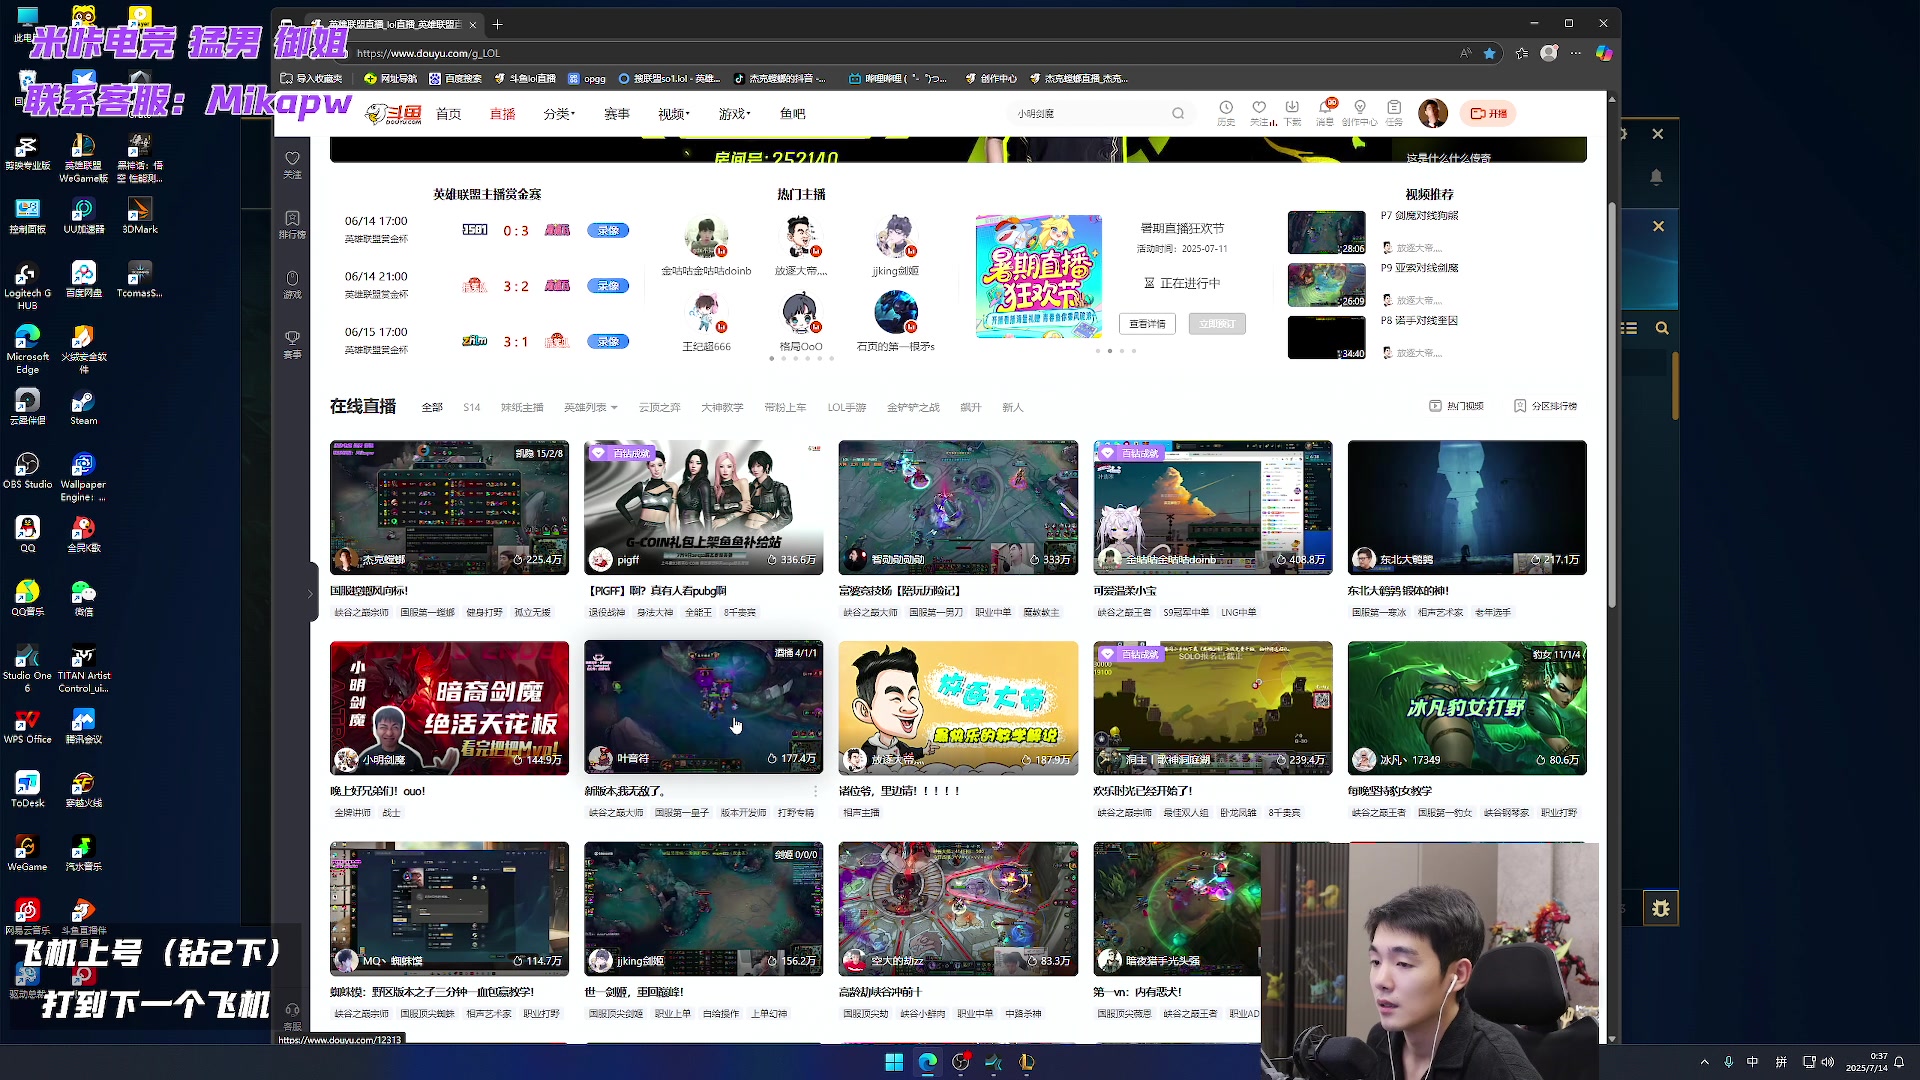Select the 大神教学 filter tab
This screenshot has height=1080, width=1920.
[722, 407]
